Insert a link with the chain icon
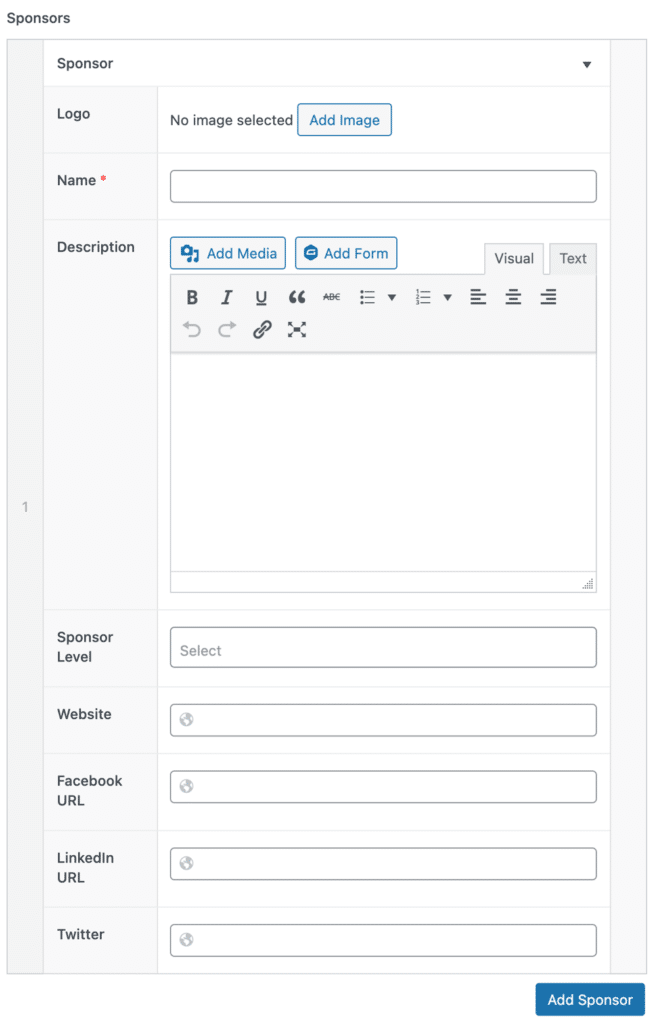657x1024 pixels. pyautogui.click(x=262, y=330)
